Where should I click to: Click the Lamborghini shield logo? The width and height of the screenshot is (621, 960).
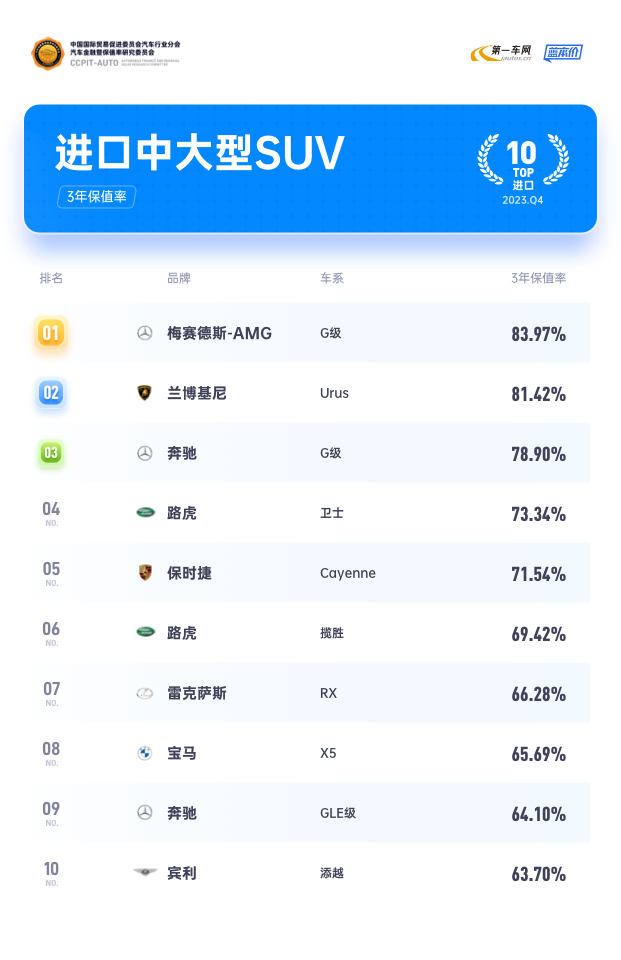(145, 393)
